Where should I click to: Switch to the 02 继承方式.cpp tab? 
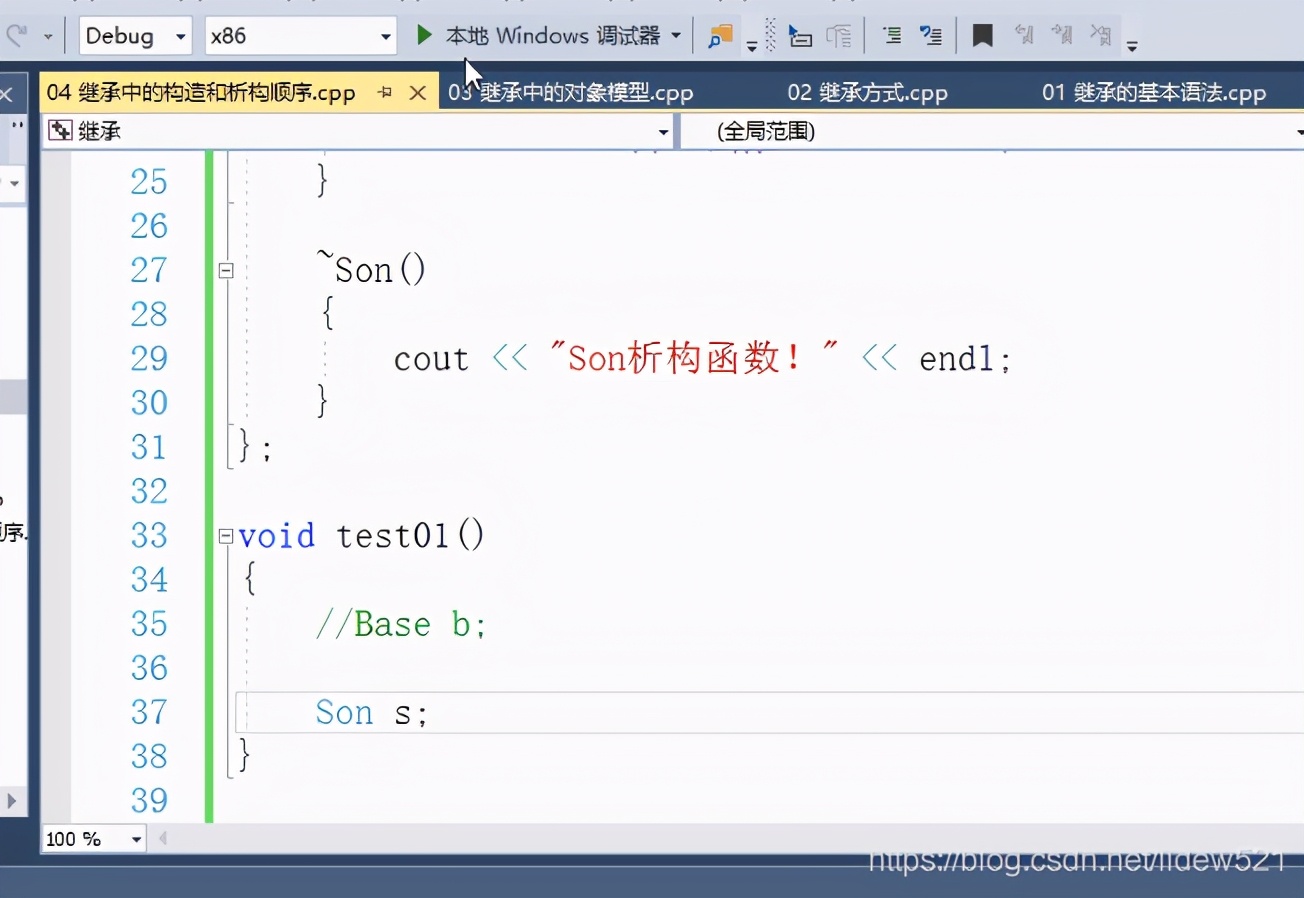click(868, 91)
